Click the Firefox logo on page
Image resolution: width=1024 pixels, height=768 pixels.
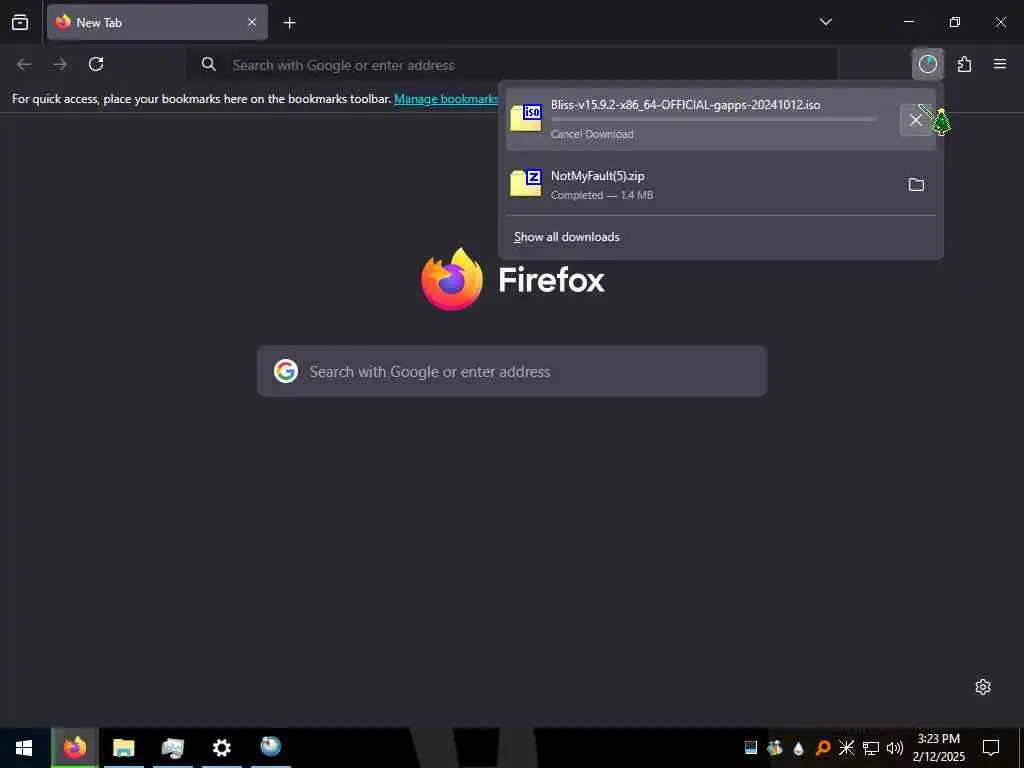pyautogui.click(x=452, y=279)
